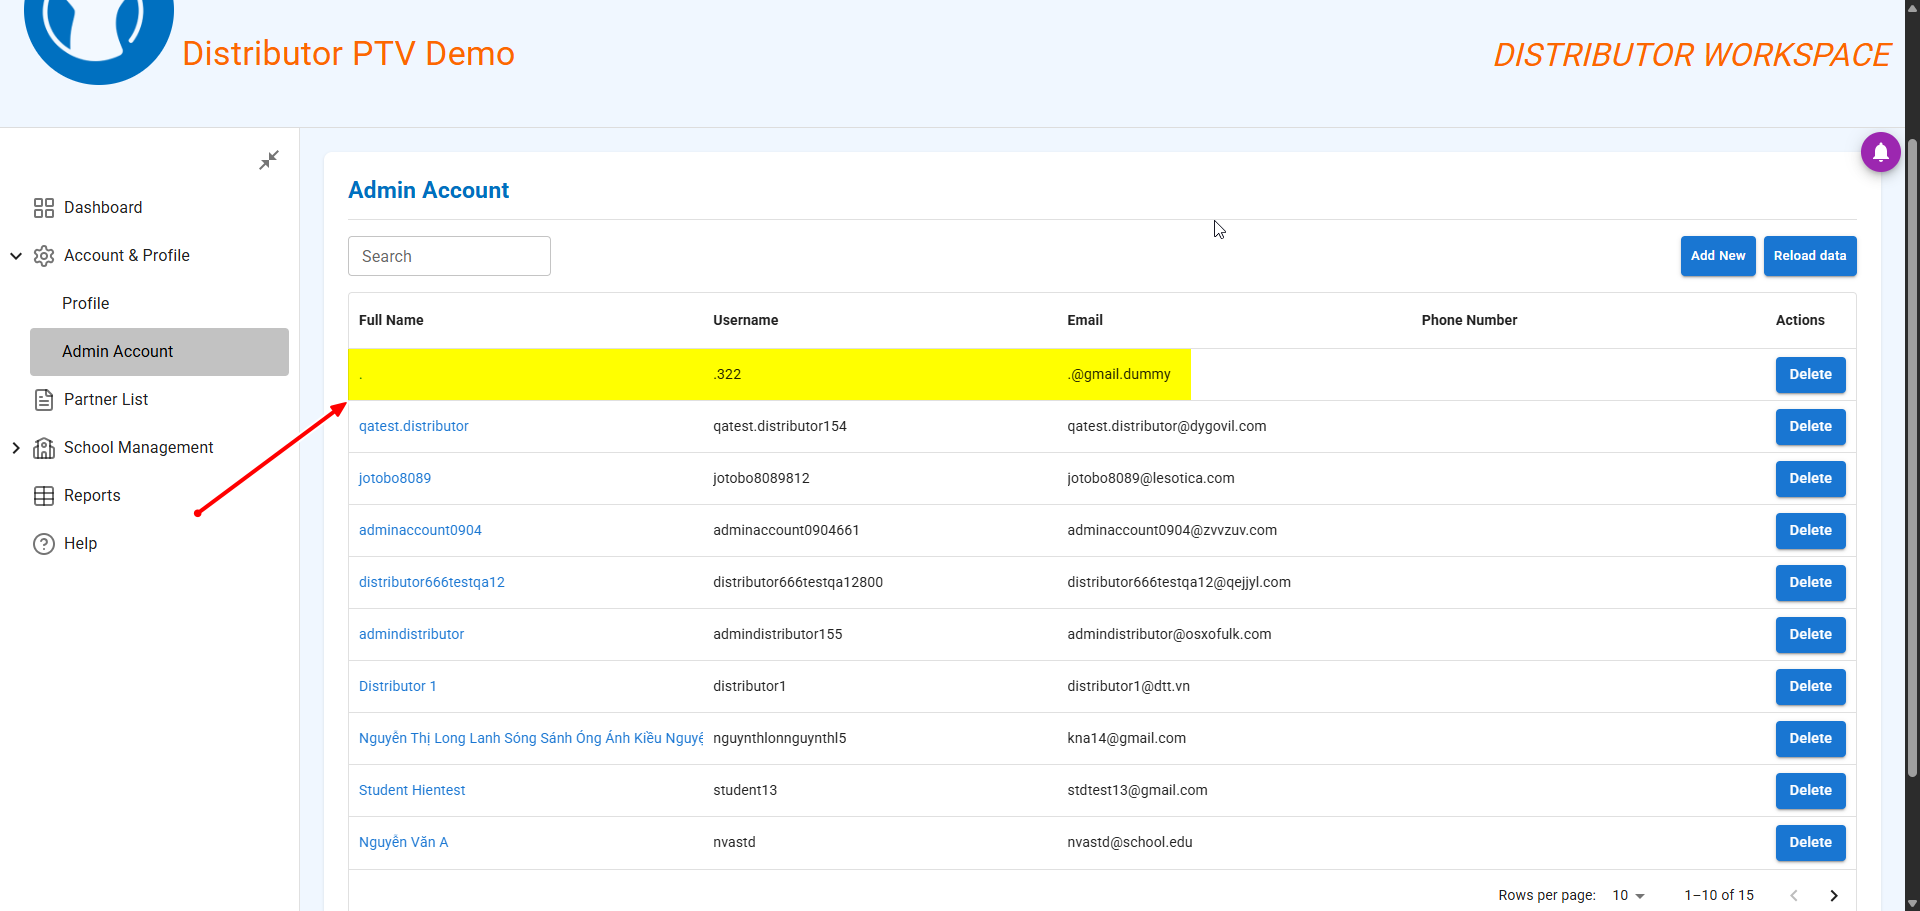Click the Partner List document icon
1920x911 pixels.
(x=44, y=400)
